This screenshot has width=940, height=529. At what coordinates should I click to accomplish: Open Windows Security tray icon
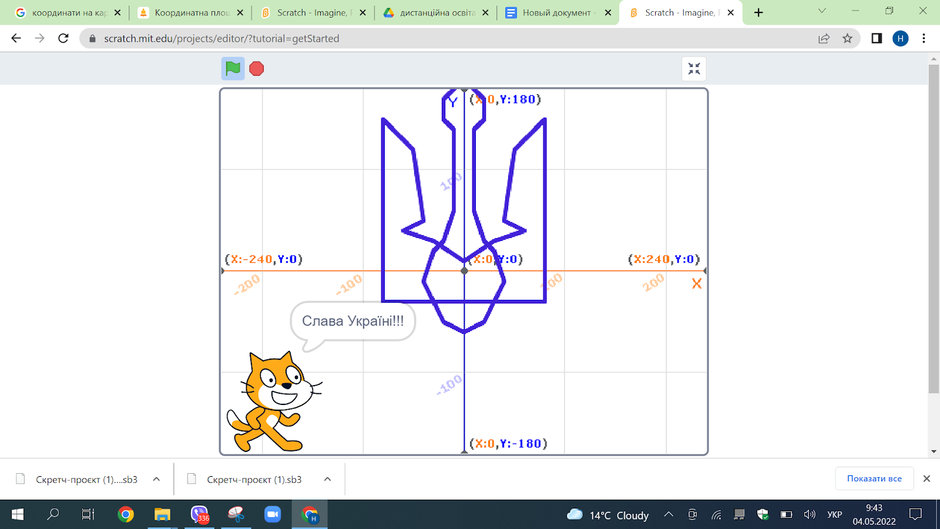coord(763,515)
